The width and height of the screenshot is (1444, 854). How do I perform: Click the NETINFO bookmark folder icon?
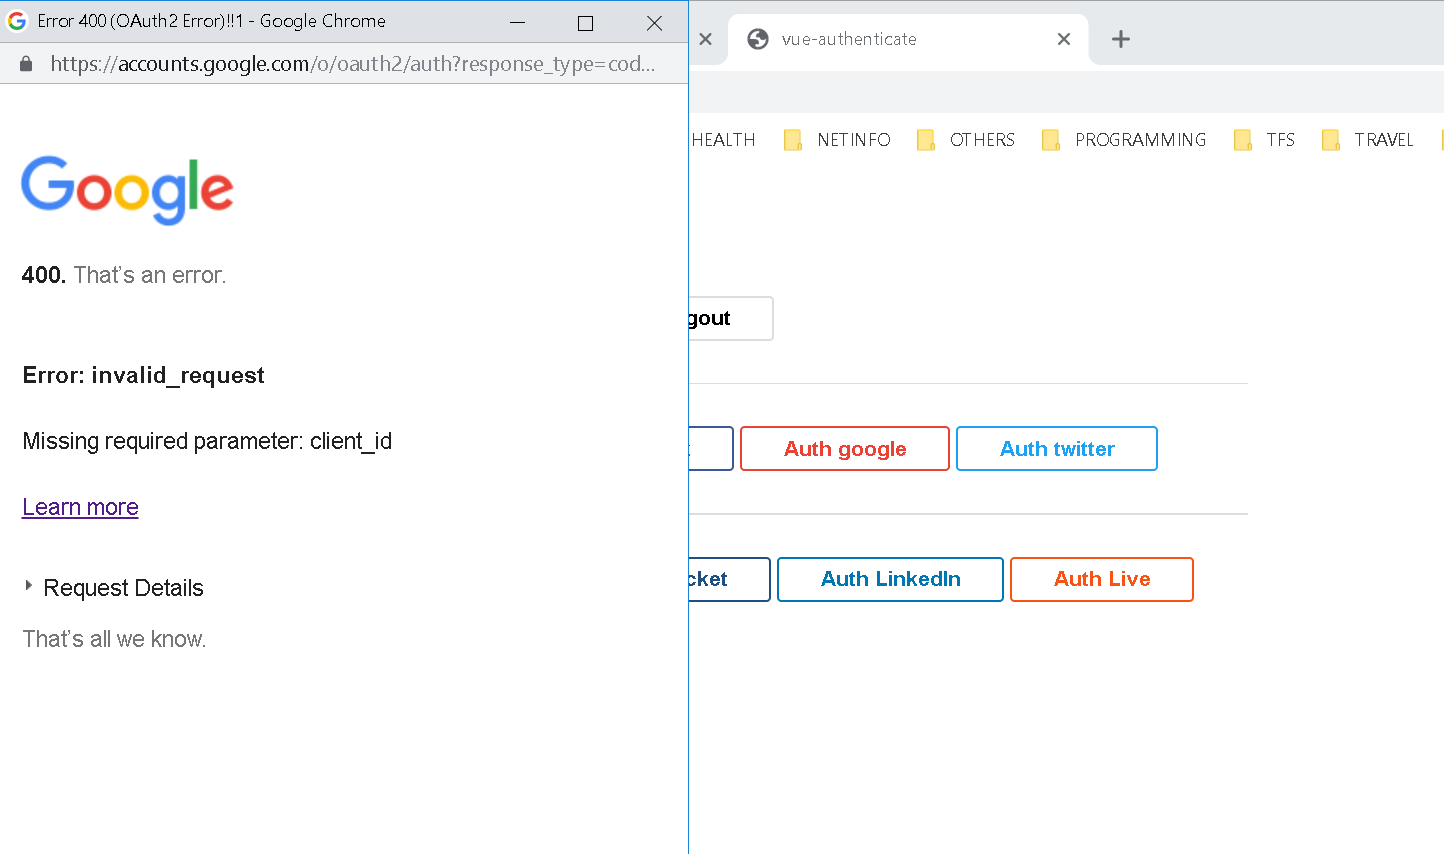(792, 140)
